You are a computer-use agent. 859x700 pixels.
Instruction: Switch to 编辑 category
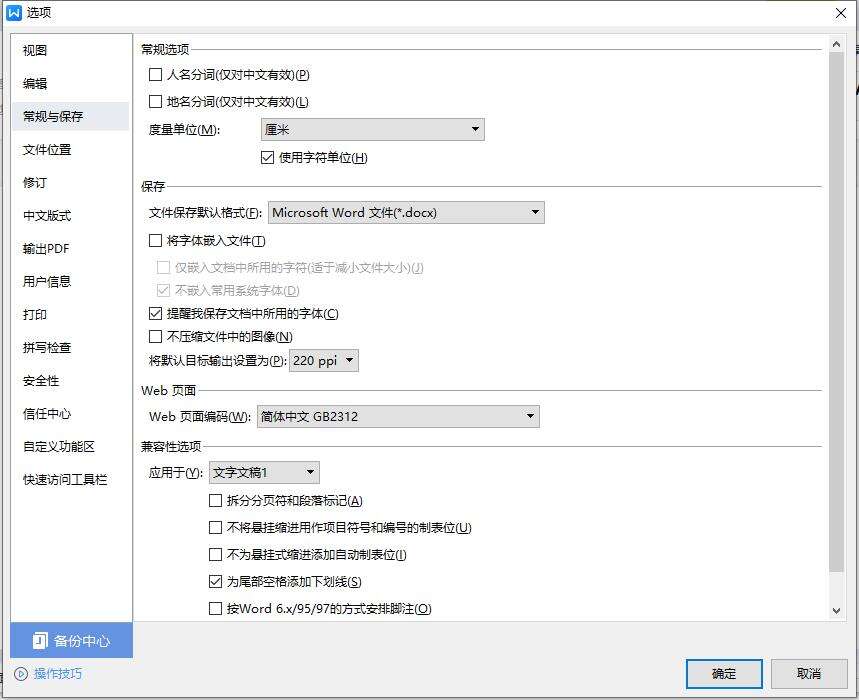[71, 83]
